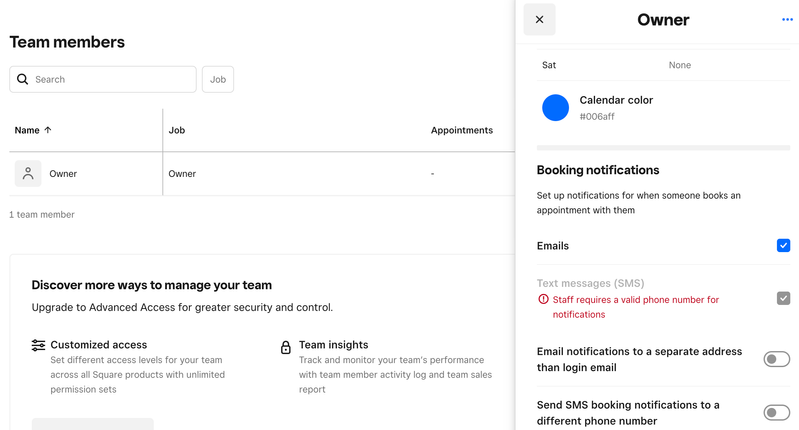
Task: Open the three-dot more options menu
Action: [787, 20]
